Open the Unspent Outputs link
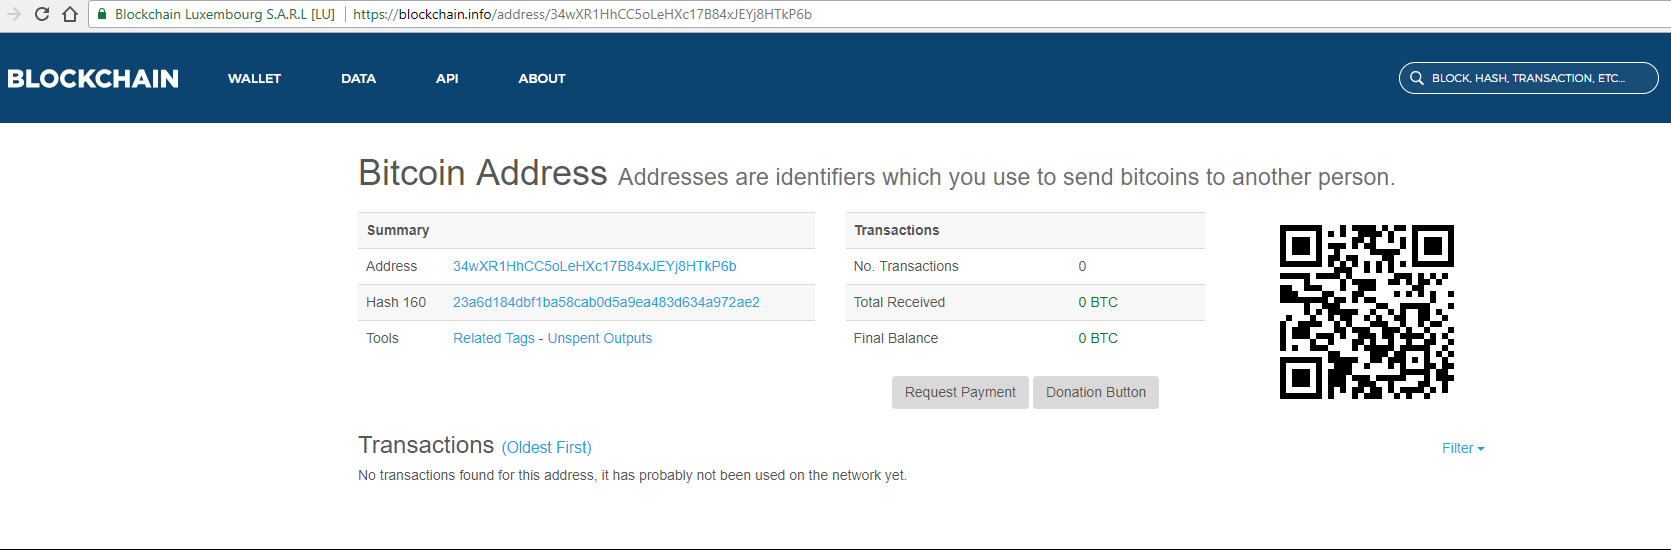This screenshot has width=1671, height=550. coord(600,338)
